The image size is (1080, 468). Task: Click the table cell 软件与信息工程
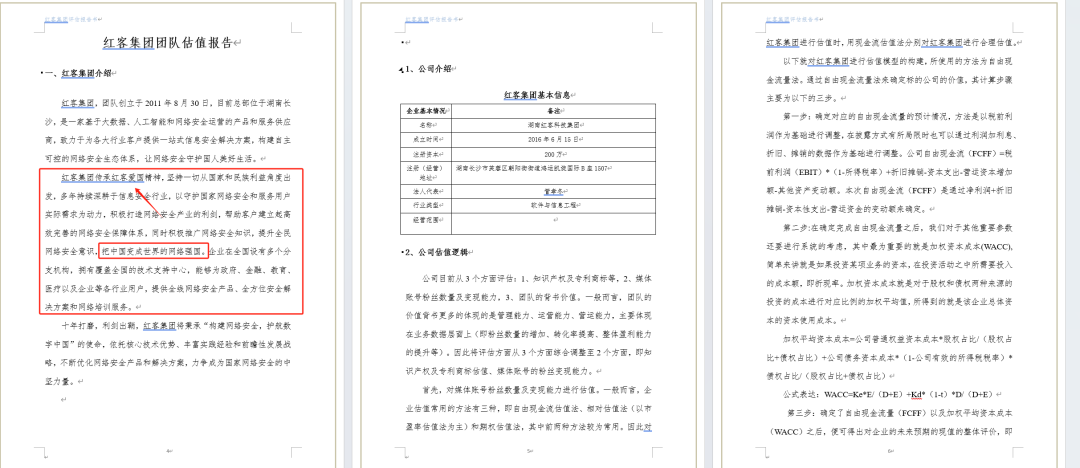[x=553, y=205]
